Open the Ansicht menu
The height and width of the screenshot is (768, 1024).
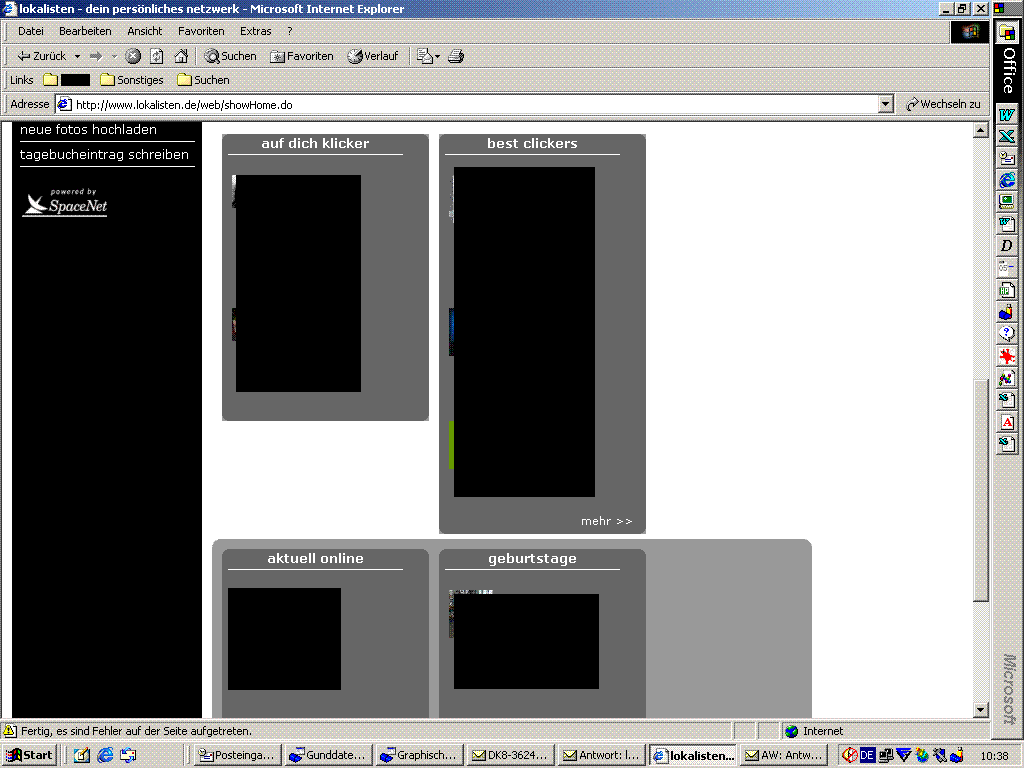point(144,31)
